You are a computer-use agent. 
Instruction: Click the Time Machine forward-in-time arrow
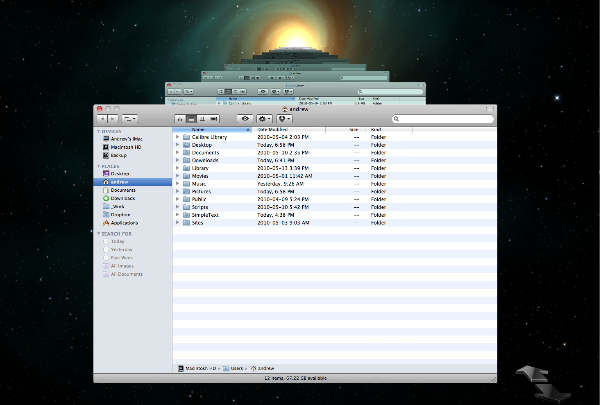point(552,392)
